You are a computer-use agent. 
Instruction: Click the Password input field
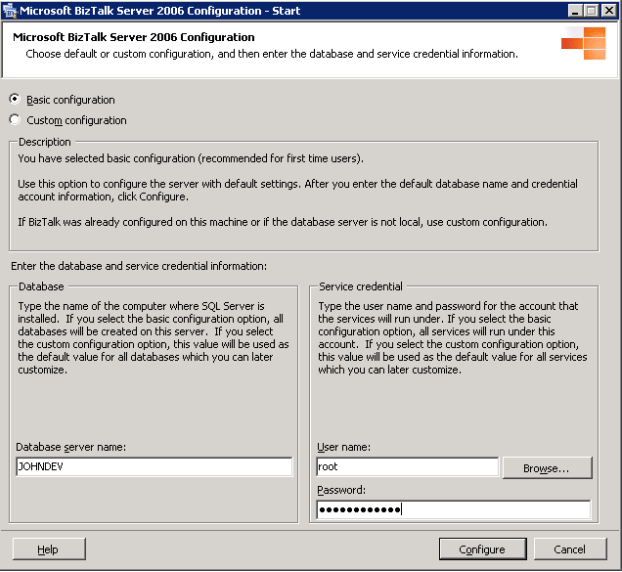tap(453, 509)
